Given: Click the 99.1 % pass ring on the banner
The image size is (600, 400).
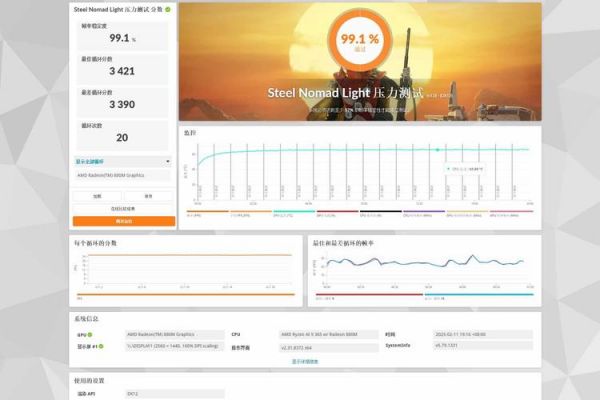Looking at the screenshot, I should tap(360, 40).
